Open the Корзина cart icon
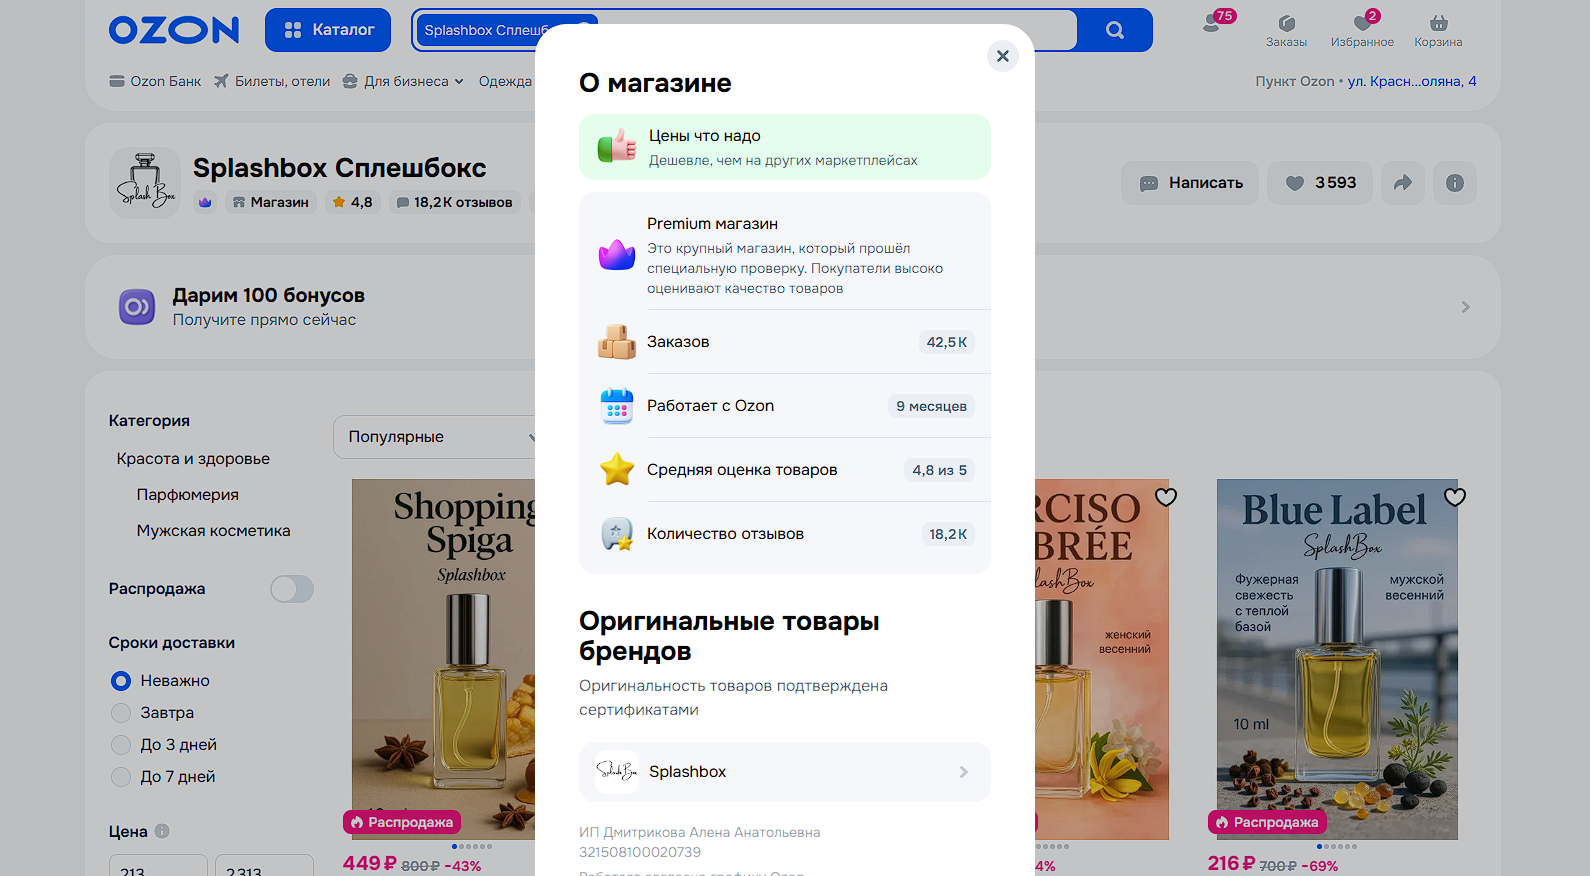 (1437, 30)
